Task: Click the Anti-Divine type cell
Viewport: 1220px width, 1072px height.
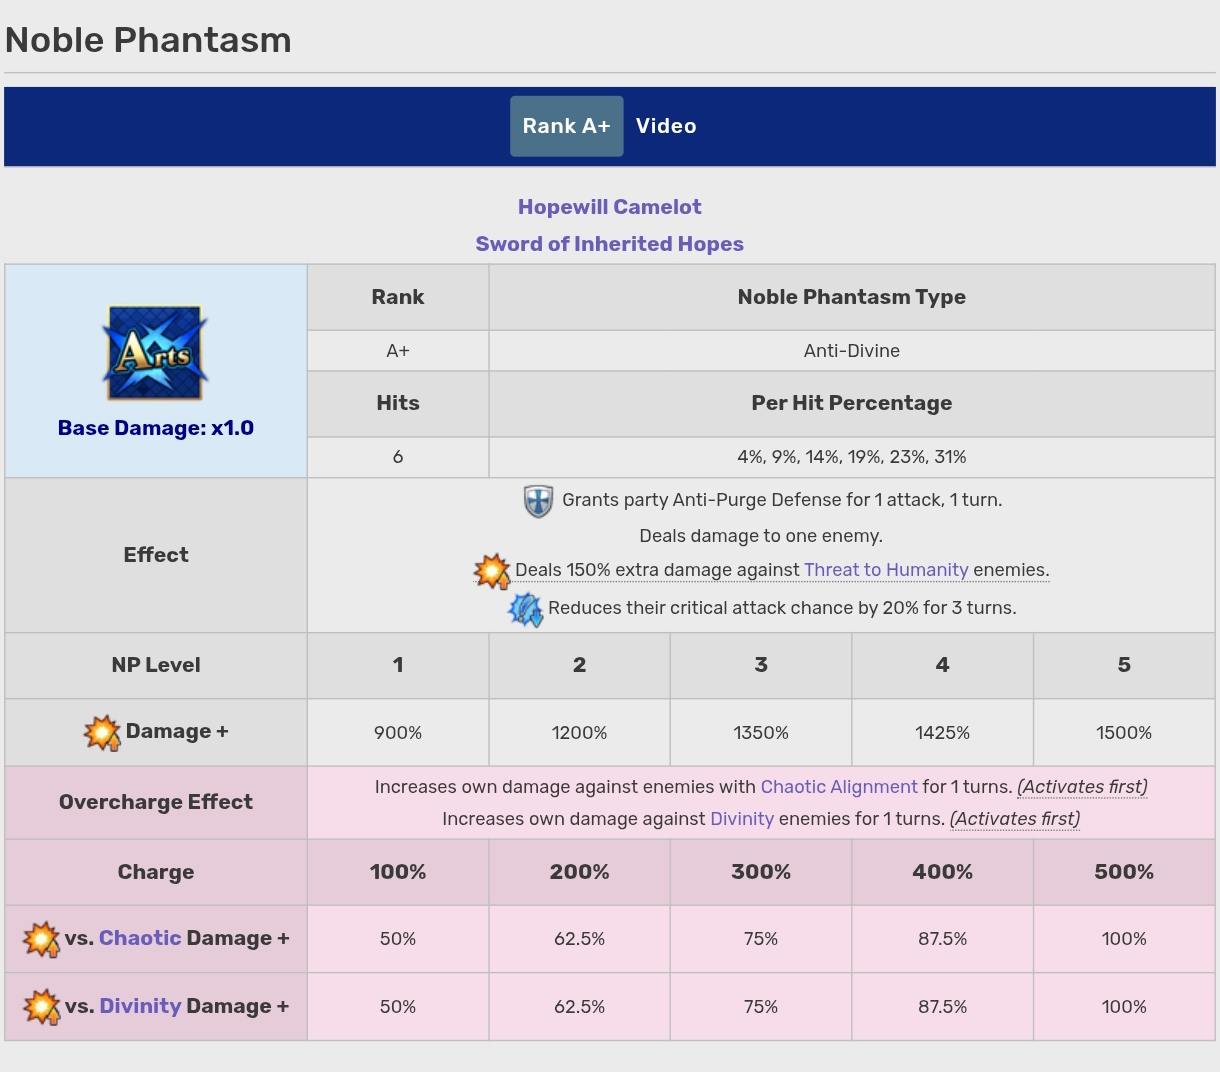Action: pos(852,351)
